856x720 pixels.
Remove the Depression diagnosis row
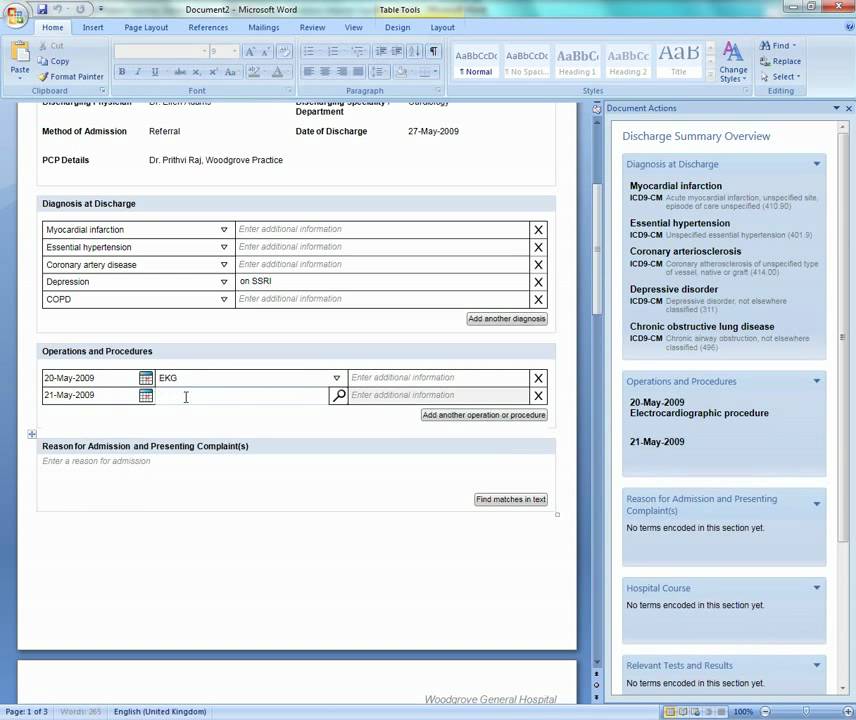tap(538, 282)
